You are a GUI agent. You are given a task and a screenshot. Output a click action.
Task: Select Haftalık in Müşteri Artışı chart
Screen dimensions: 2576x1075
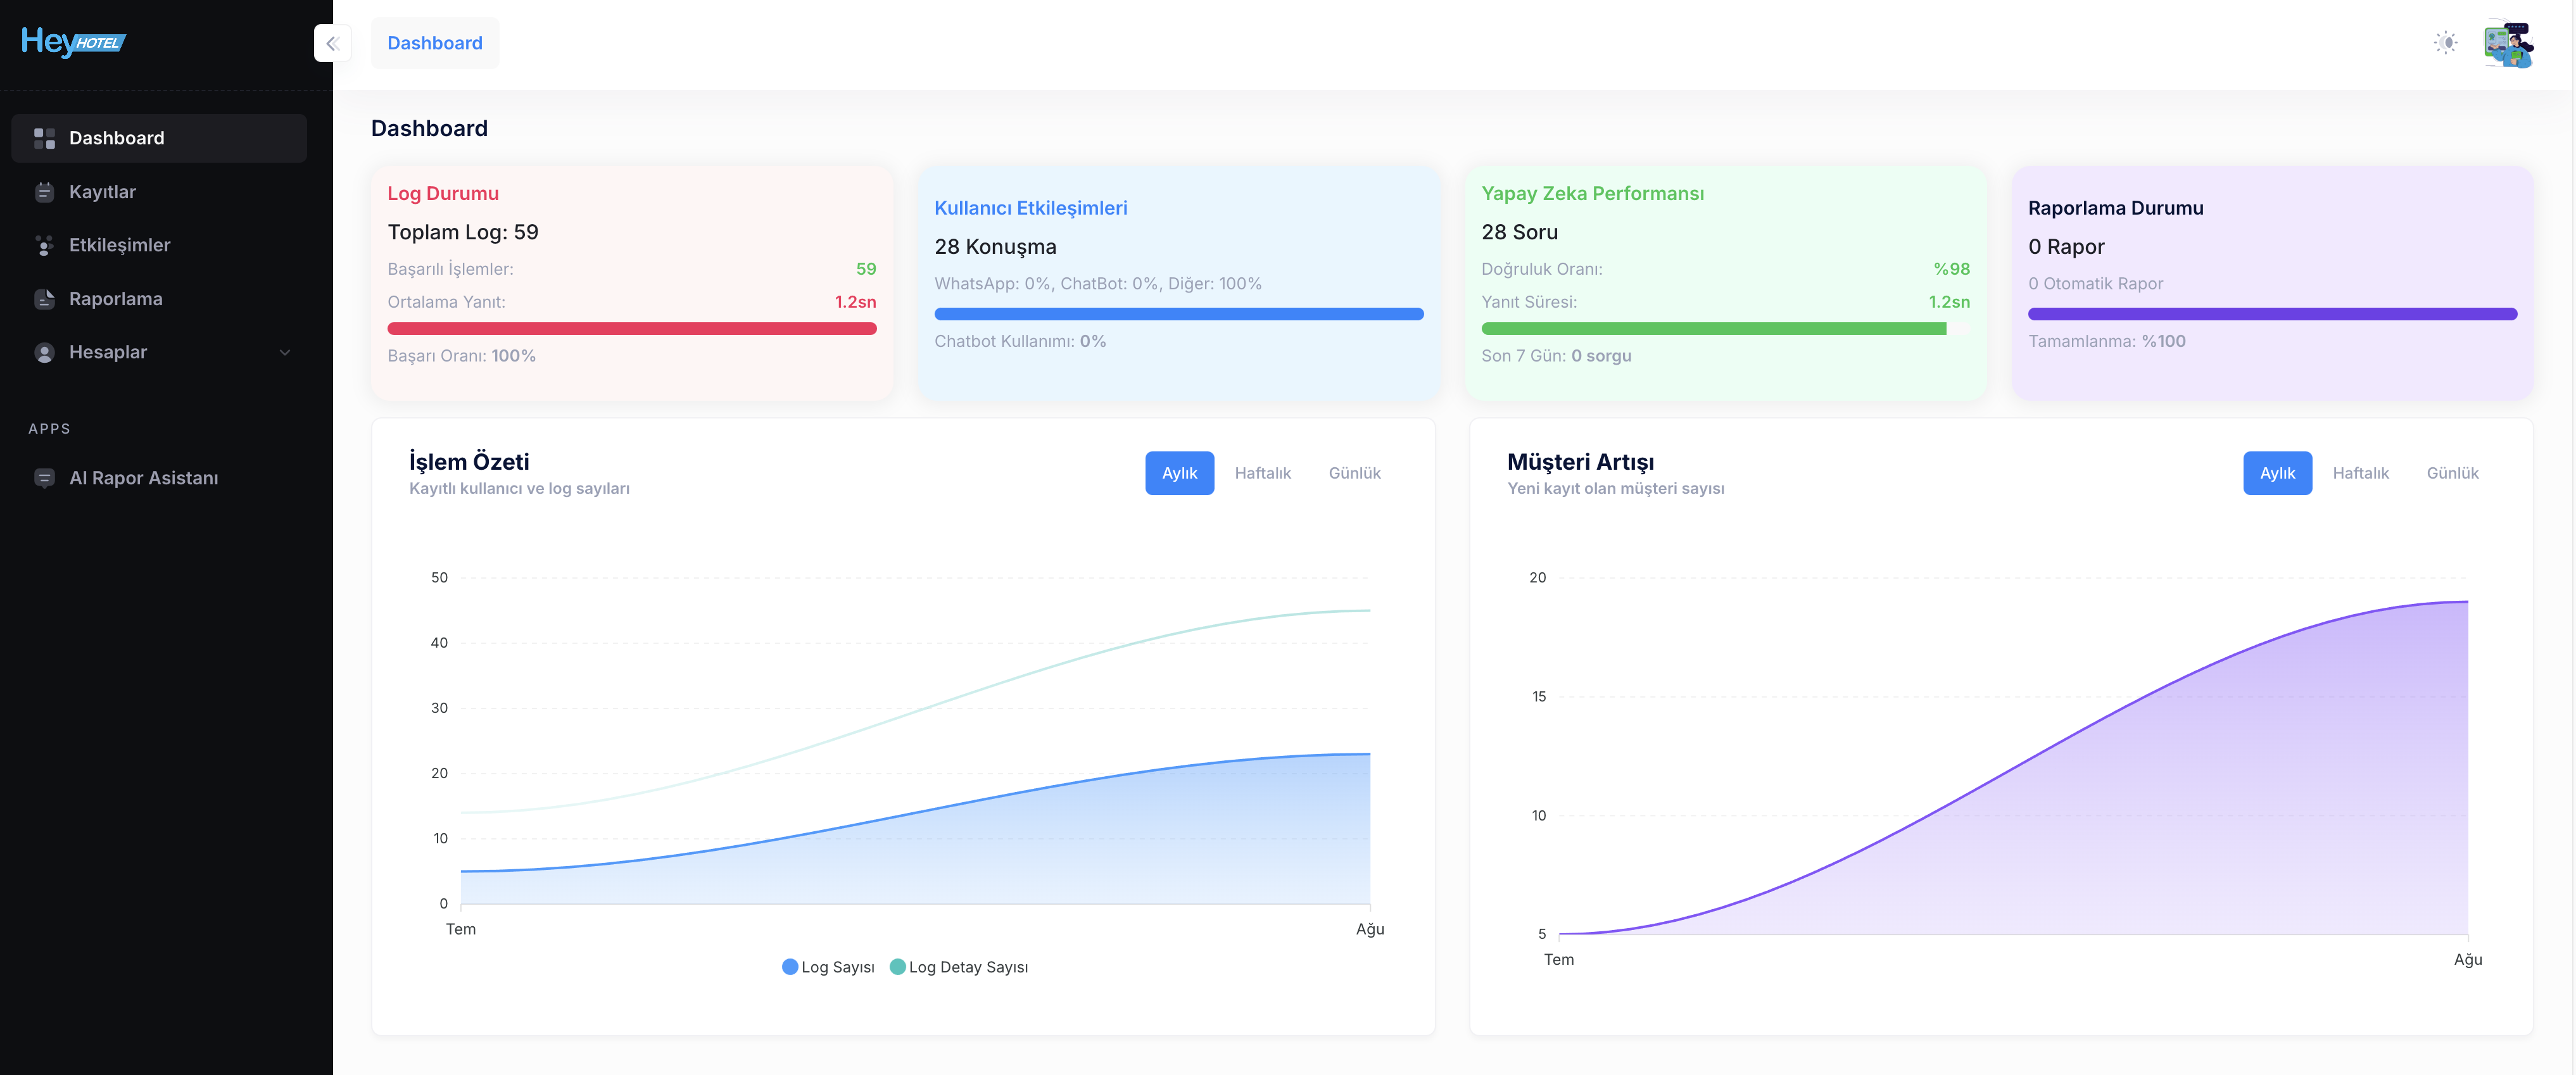2360,473
